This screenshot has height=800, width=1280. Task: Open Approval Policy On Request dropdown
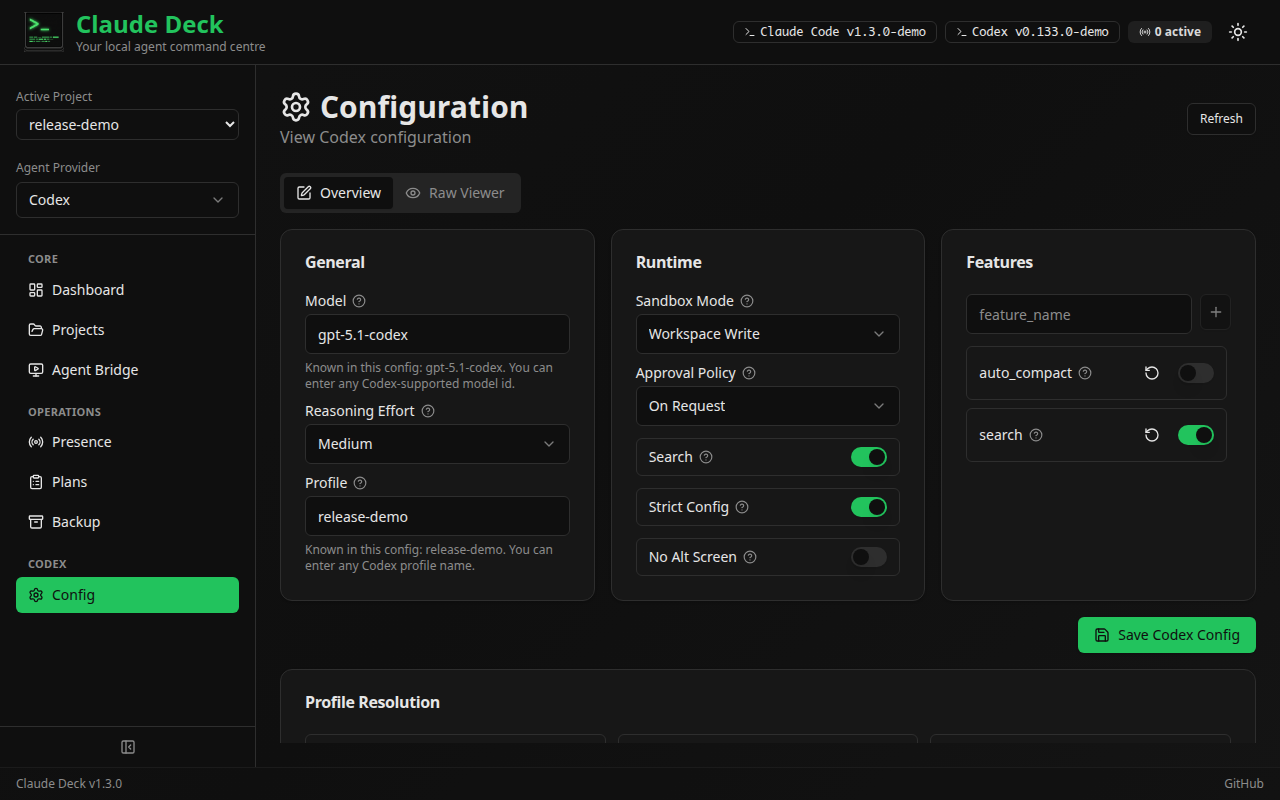tap(768, 406)
